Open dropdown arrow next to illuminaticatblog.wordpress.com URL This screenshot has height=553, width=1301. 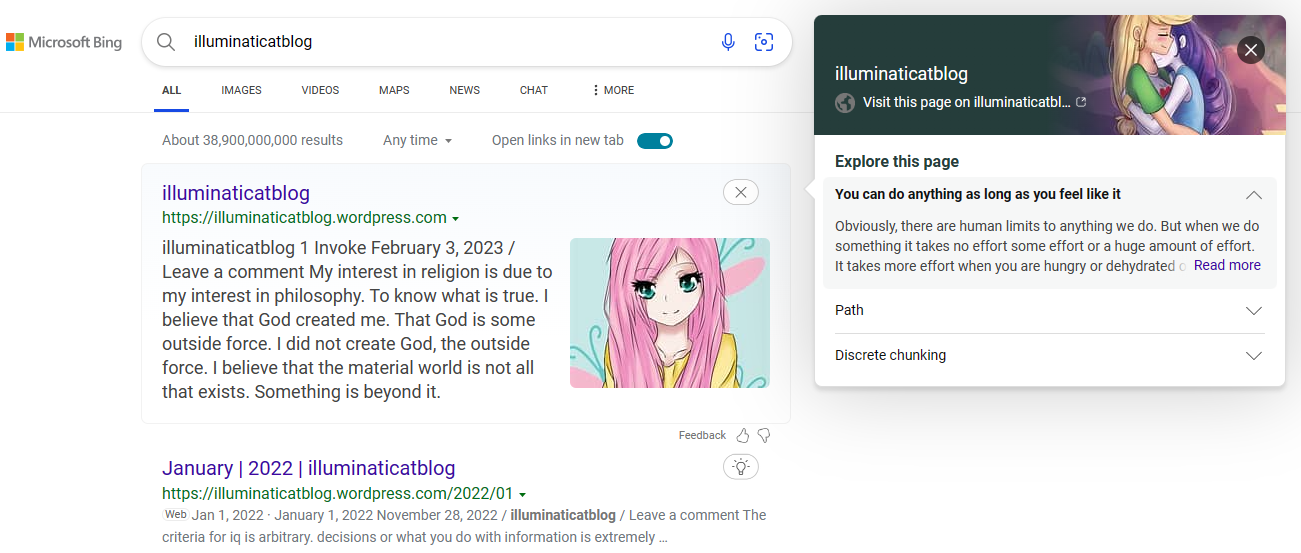click(x=456, y=219)
